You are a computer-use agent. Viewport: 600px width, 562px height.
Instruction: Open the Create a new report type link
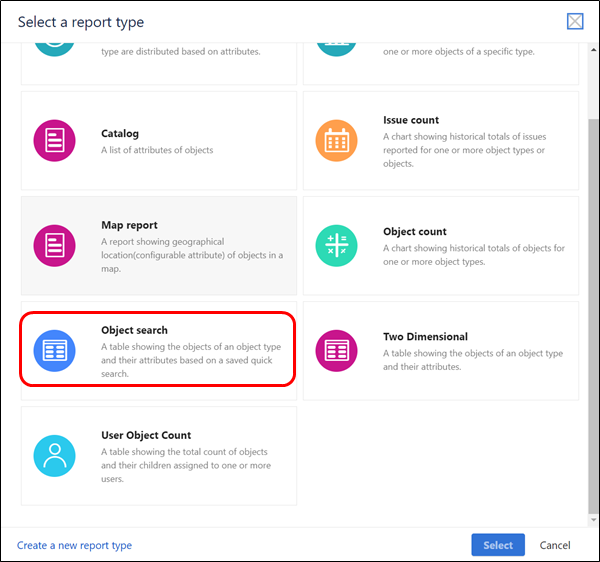tap(74, 545)
